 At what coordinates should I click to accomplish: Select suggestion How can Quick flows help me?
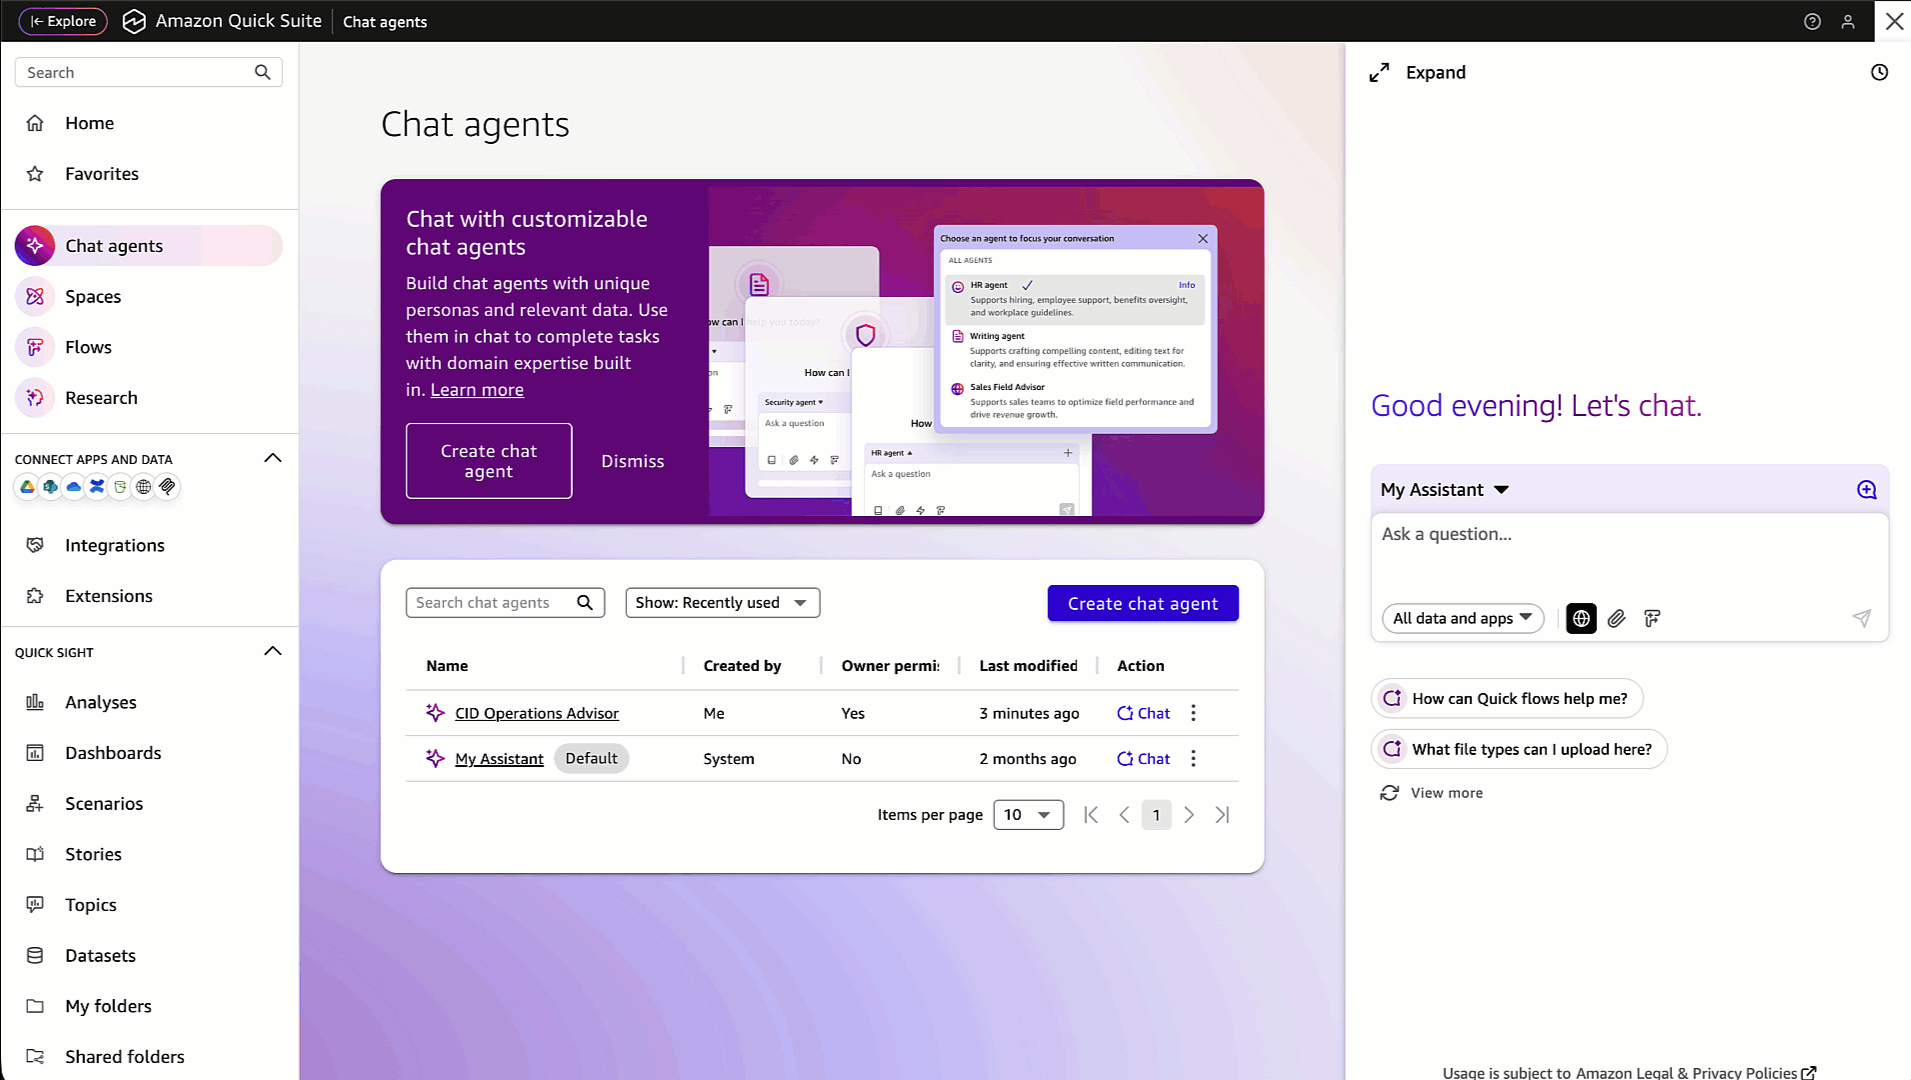coord(1507,699)
